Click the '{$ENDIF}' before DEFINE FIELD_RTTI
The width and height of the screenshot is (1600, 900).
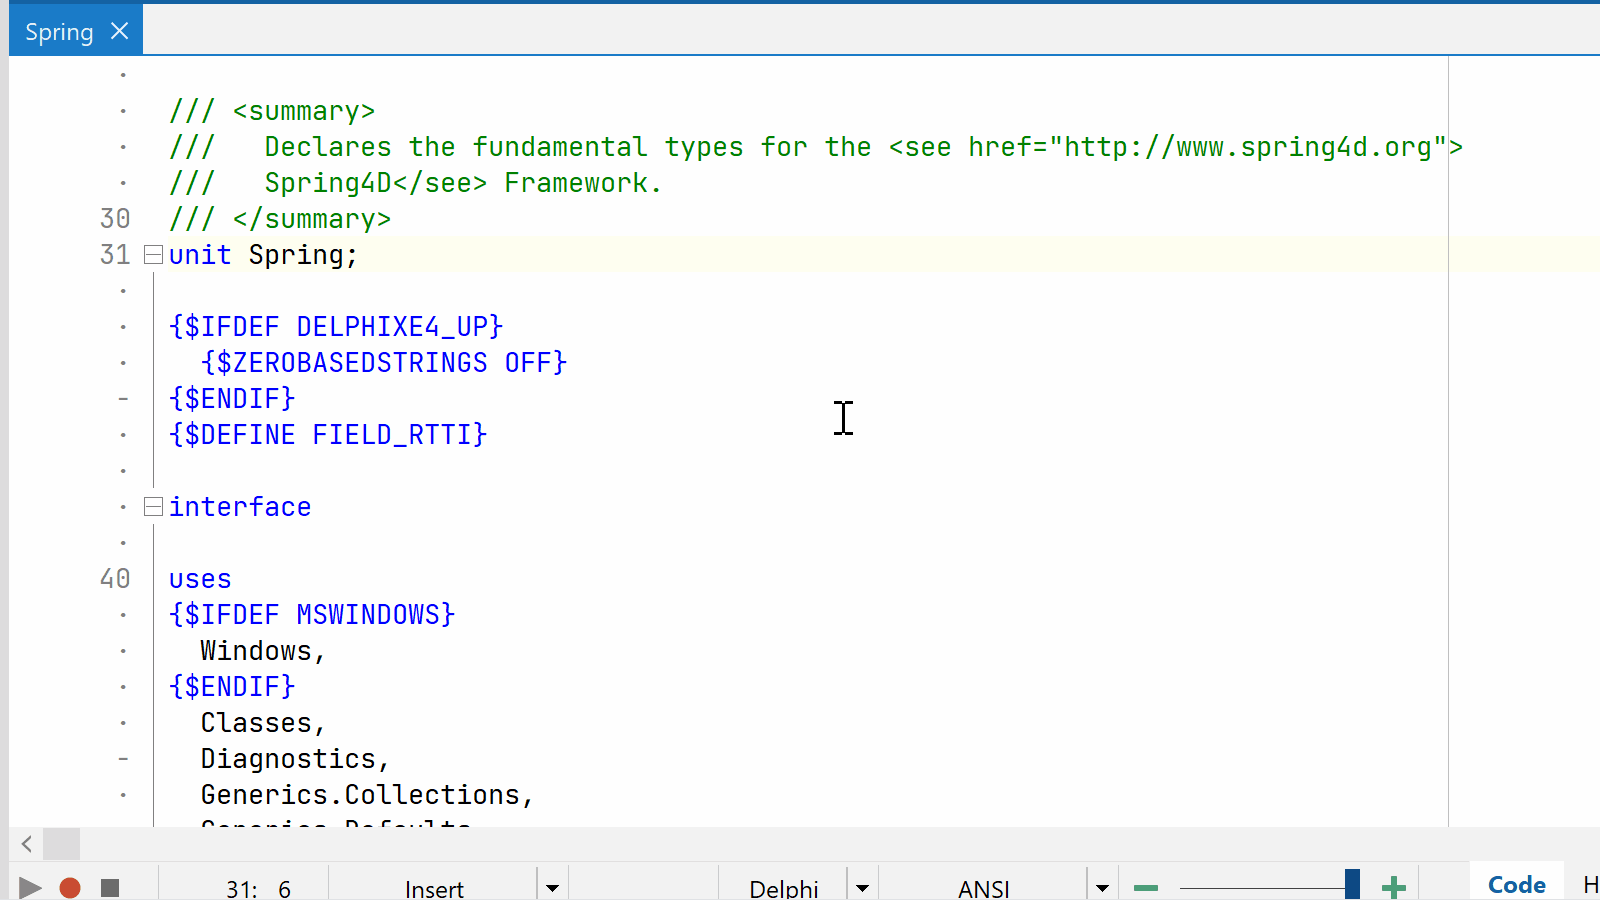[x=232, y=399]
